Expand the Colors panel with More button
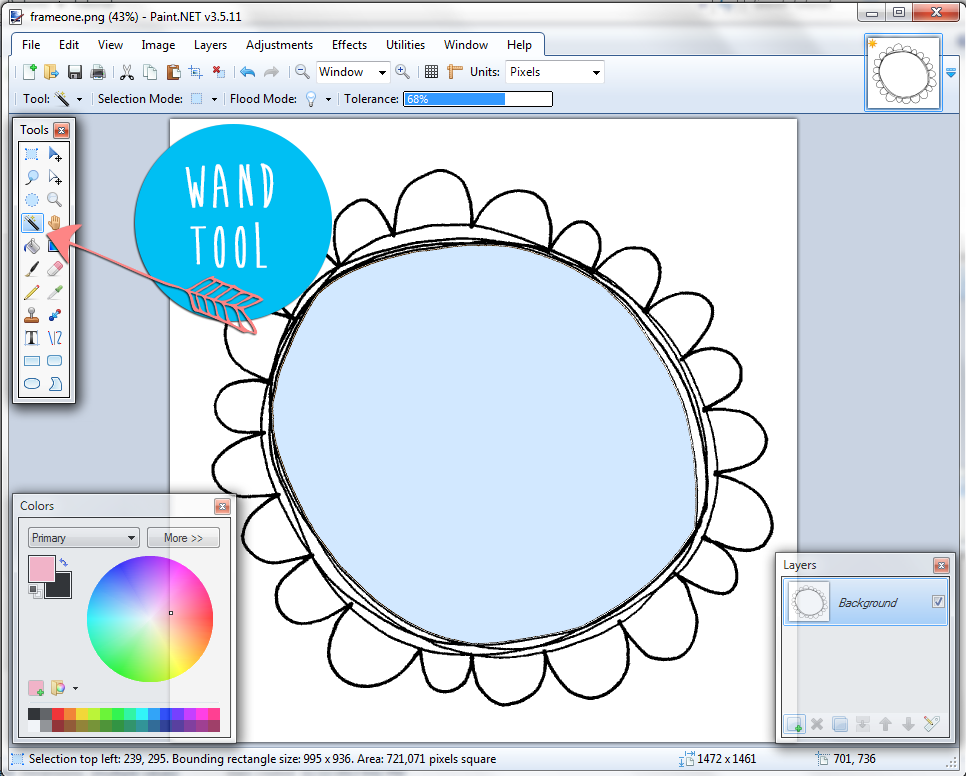The image size is (966, 776). (183, 538)
